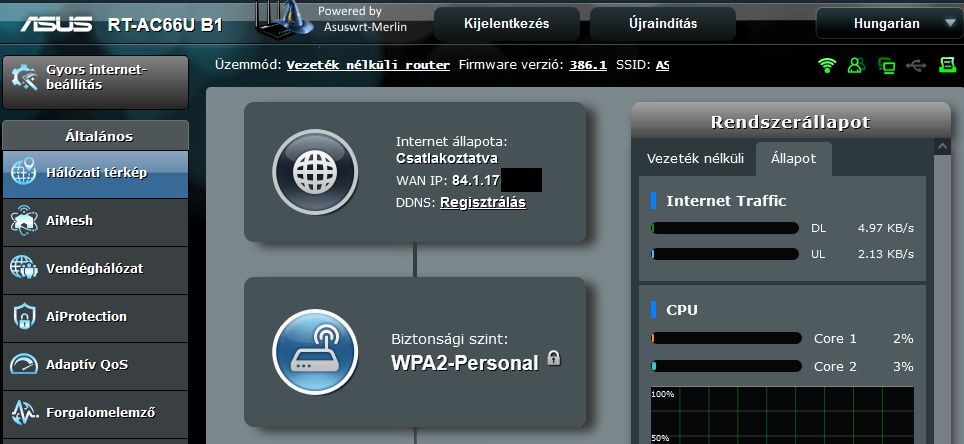Viewport: 964px width, 444px height.
Task: Click the internet globe icon
Action: (x=315, y=172)
